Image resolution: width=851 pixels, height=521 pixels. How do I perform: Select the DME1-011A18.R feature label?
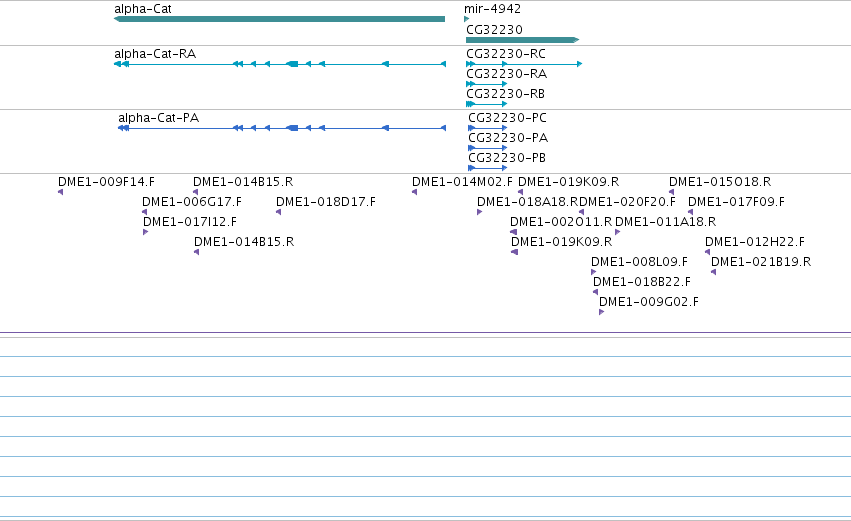[665, 222]
